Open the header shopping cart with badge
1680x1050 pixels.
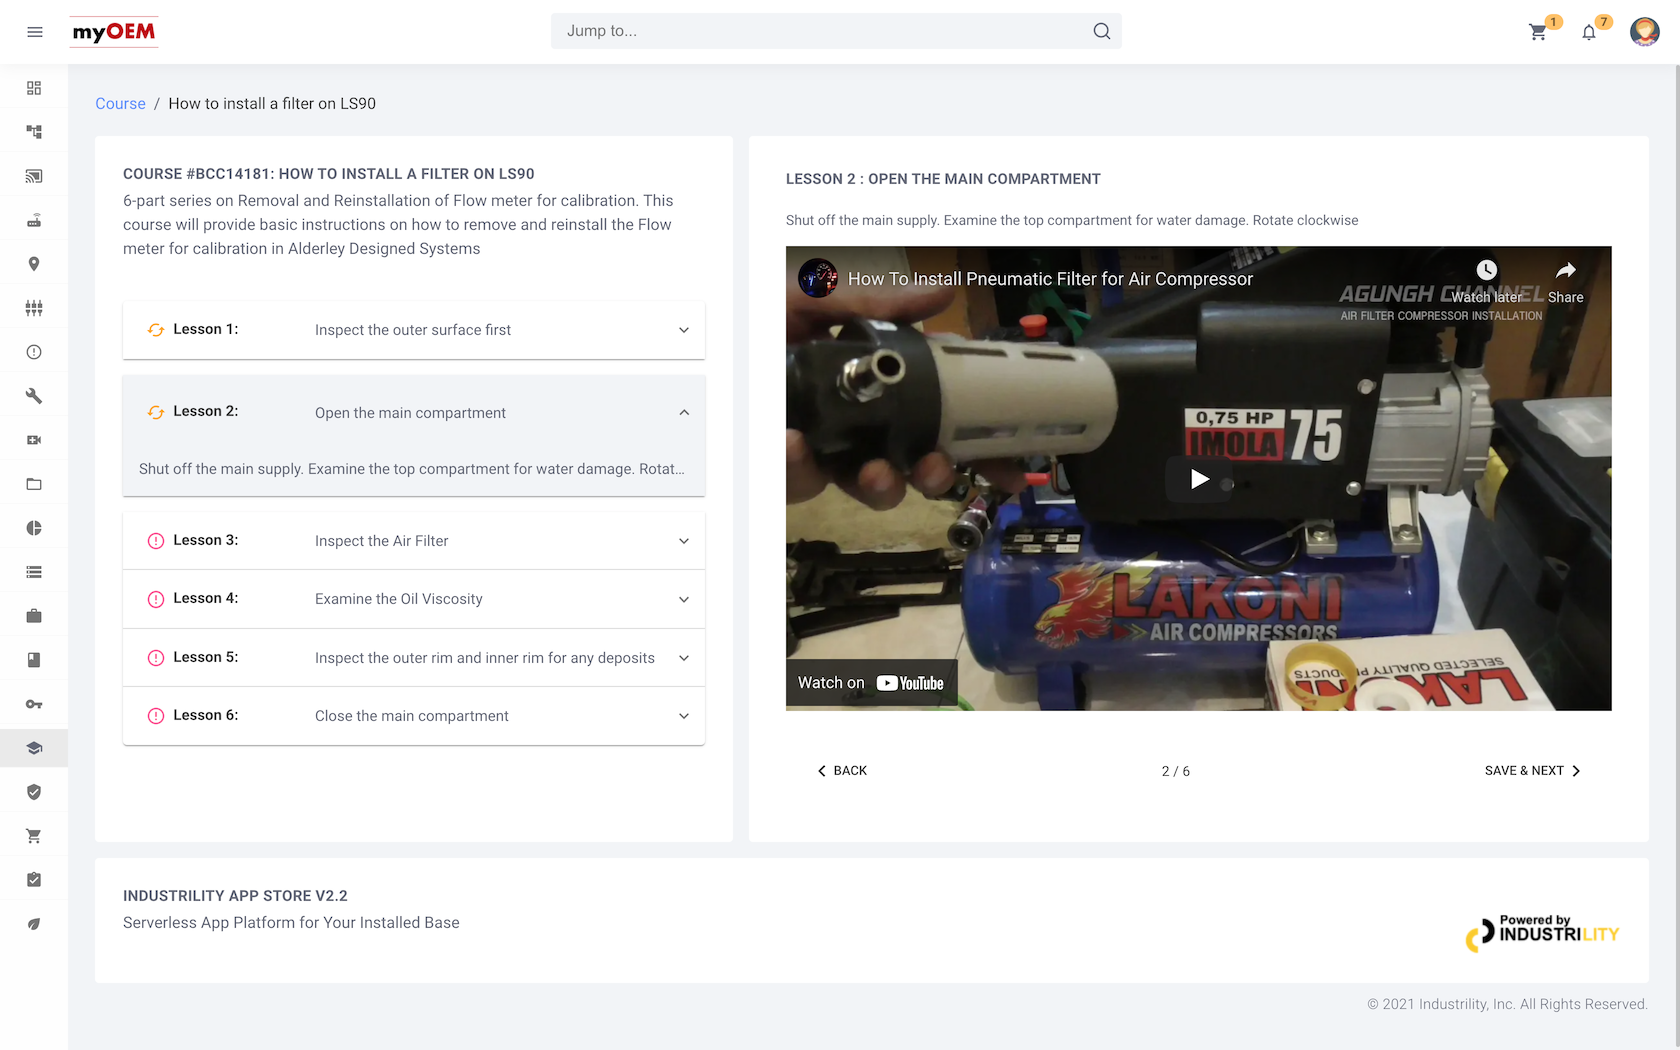[1539, 32]
